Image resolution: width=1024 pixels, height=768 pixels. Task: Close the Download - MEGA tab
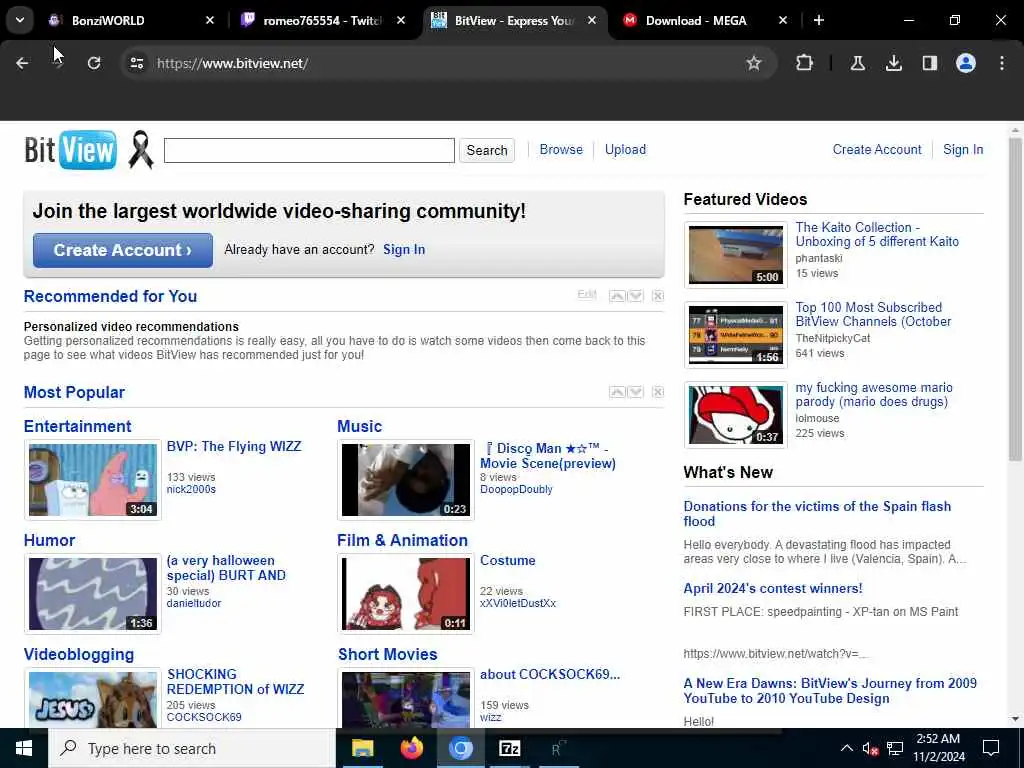[x=782, y=20]
